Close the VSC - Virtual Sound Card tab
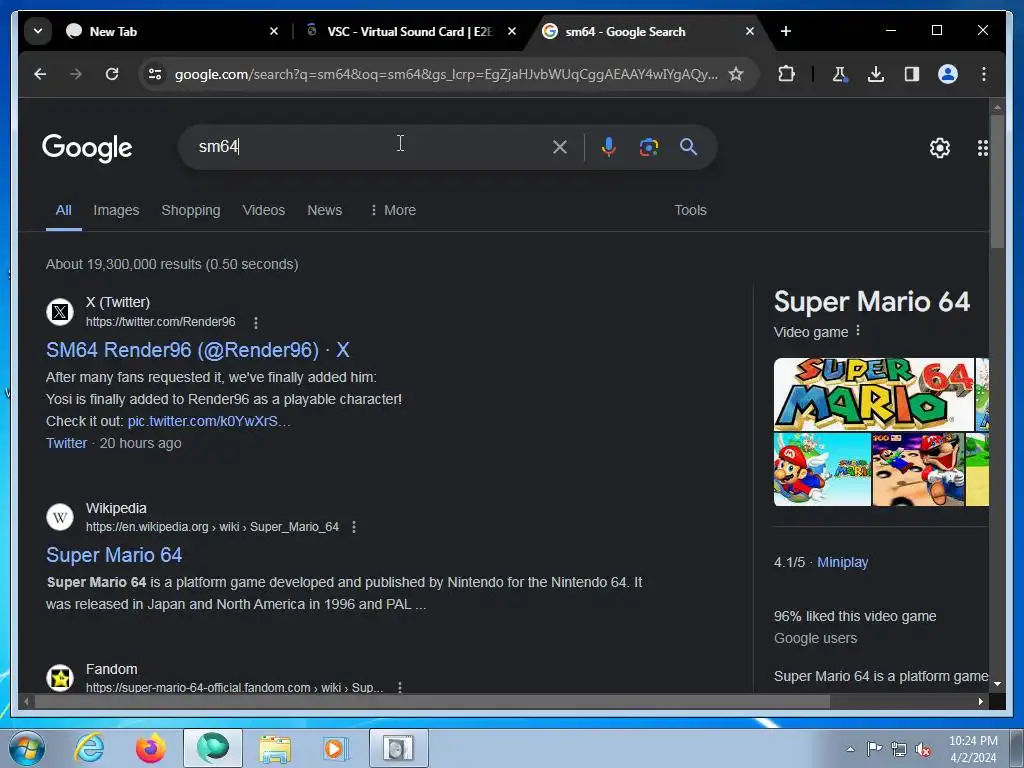This screenshot has height=768, width=1024. pos(512,31)
